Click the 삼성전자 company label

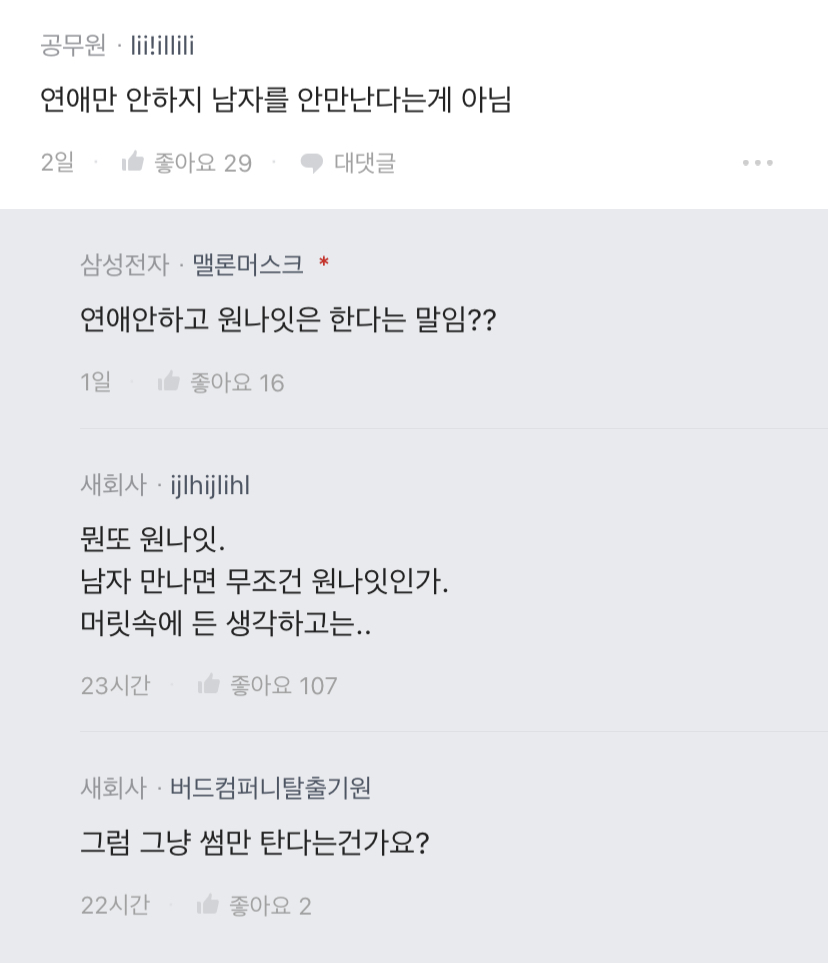(x=125, y=265)
